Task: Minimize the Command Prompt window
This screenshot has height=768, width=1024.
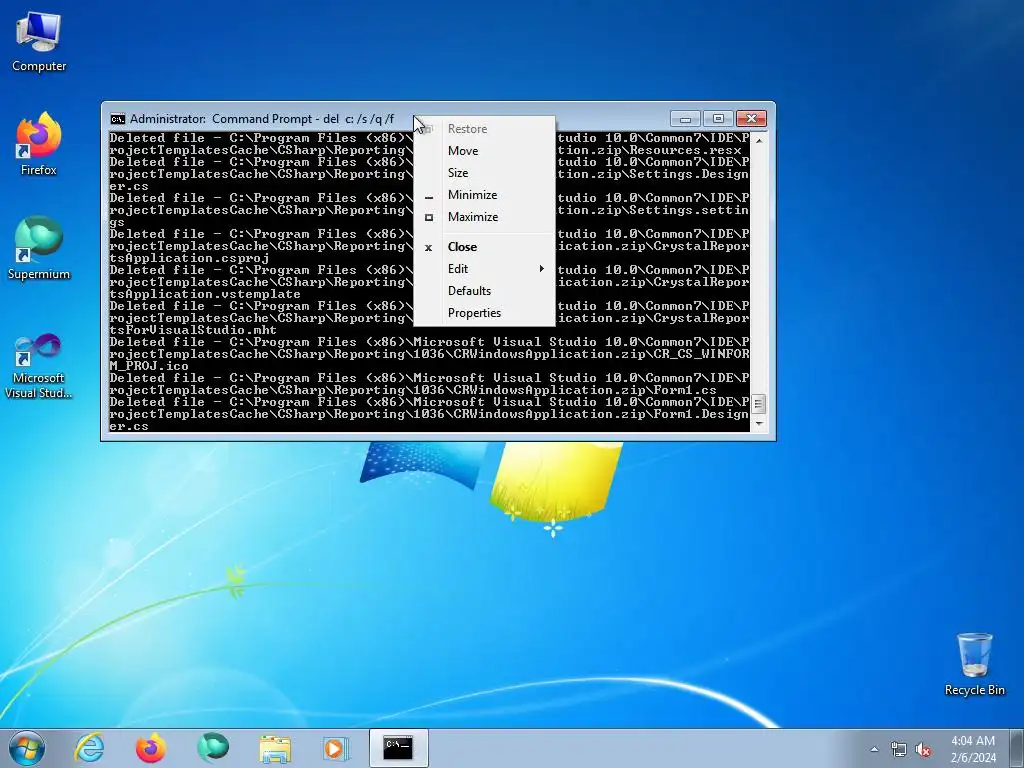Action: (x=685, y=119)
